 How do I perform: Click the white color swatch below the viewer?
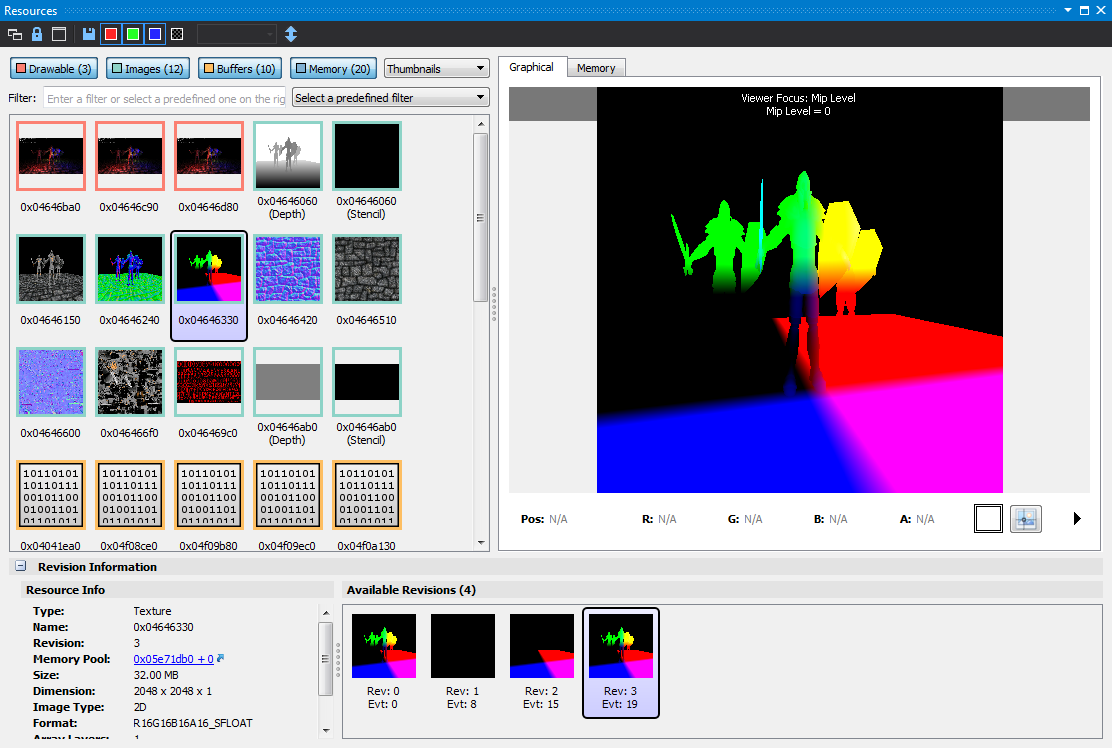click(x=988, y=519)
